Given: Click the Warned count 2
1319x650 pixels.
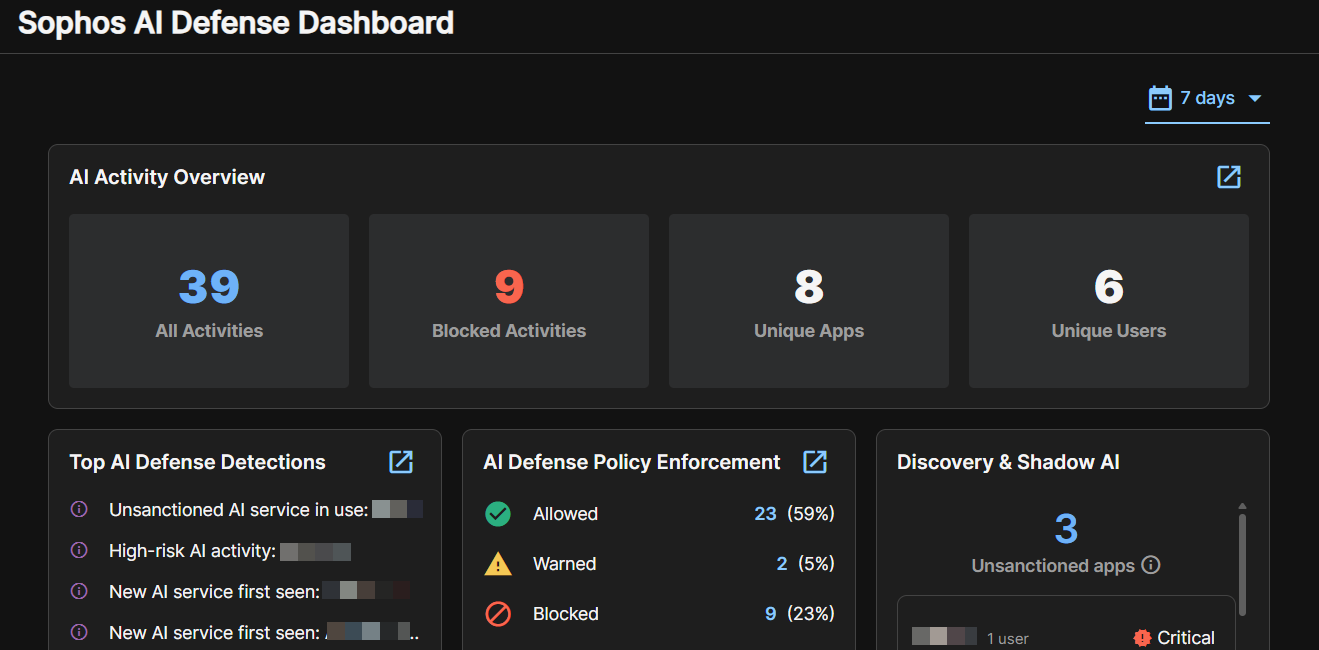Looking at the screenshot, I should (x=782, y=564).
